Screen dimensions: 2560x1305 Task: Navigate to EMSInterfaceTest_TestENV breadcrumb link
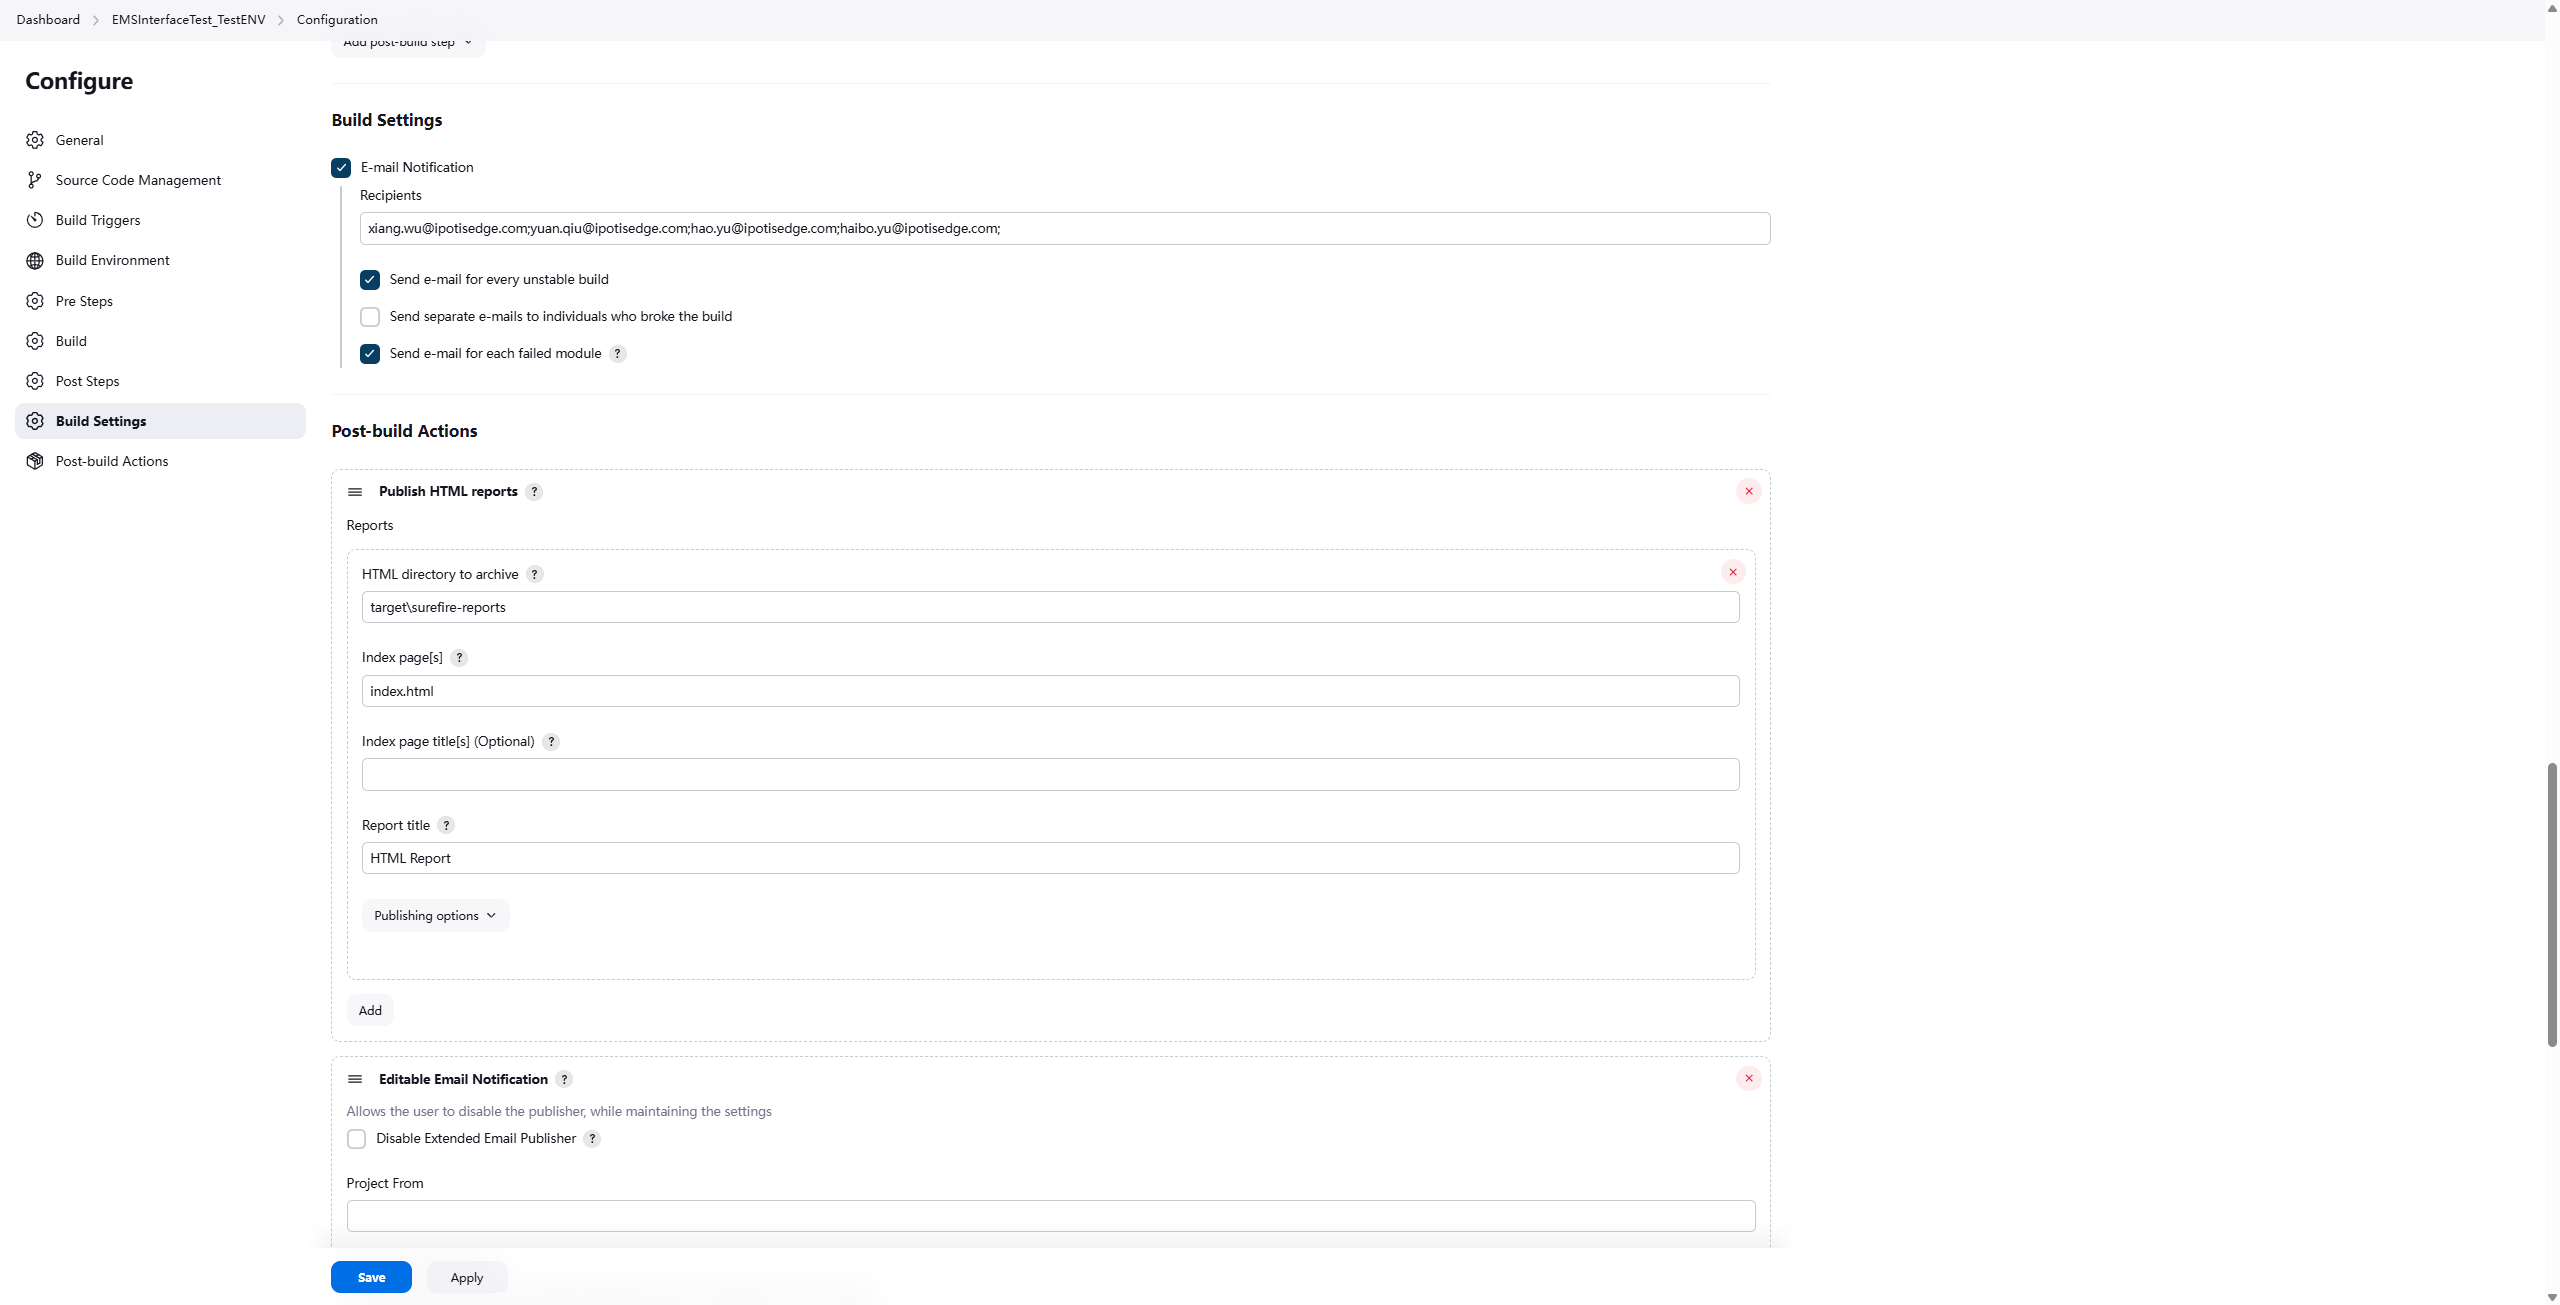point(188,20)
